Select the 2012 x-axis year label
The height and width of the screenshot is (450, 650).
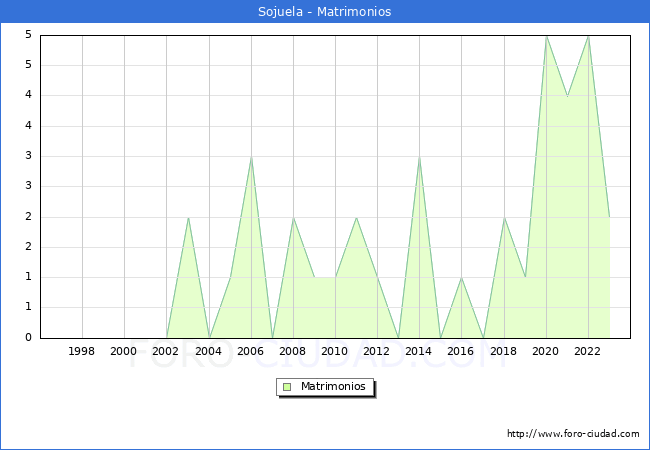point(377,351)
